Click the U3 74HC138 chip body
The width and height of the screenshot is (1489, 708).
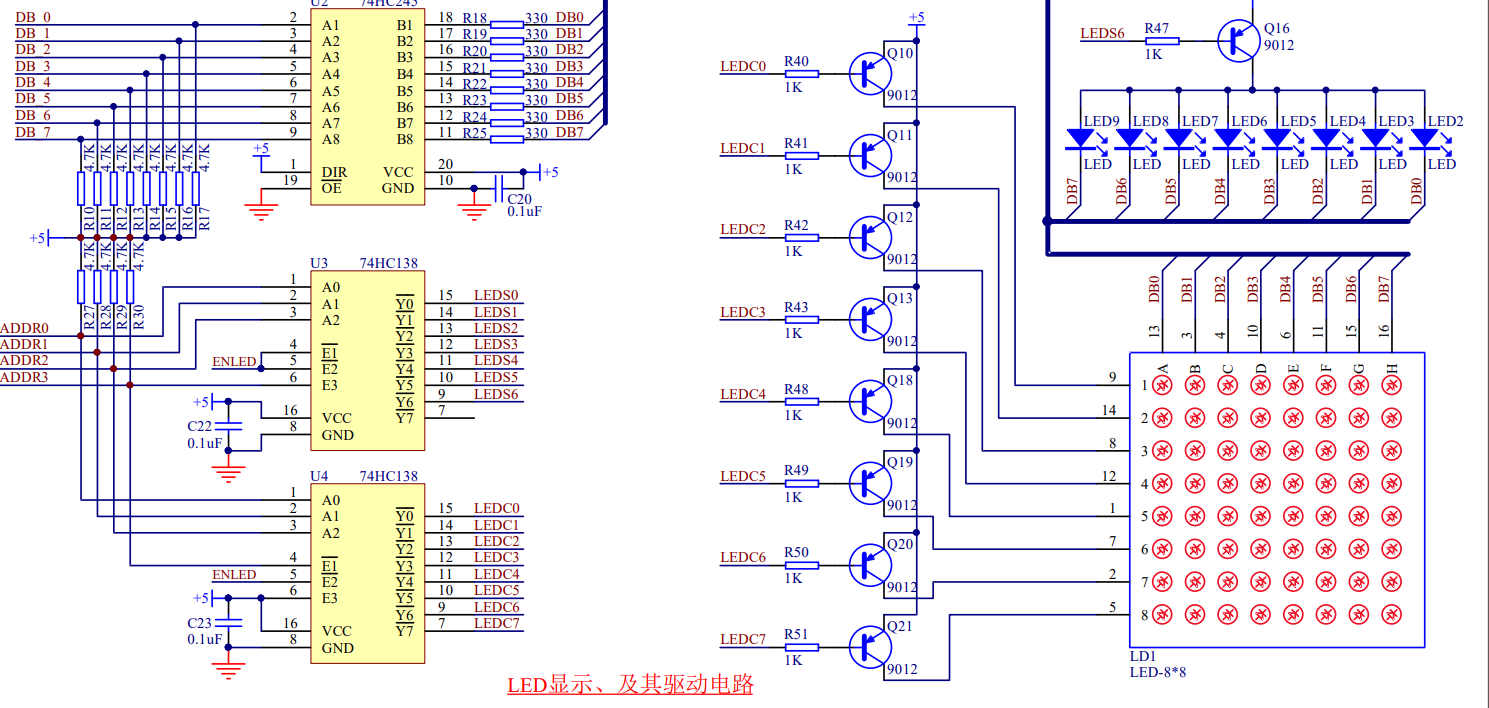coord(367,360)
